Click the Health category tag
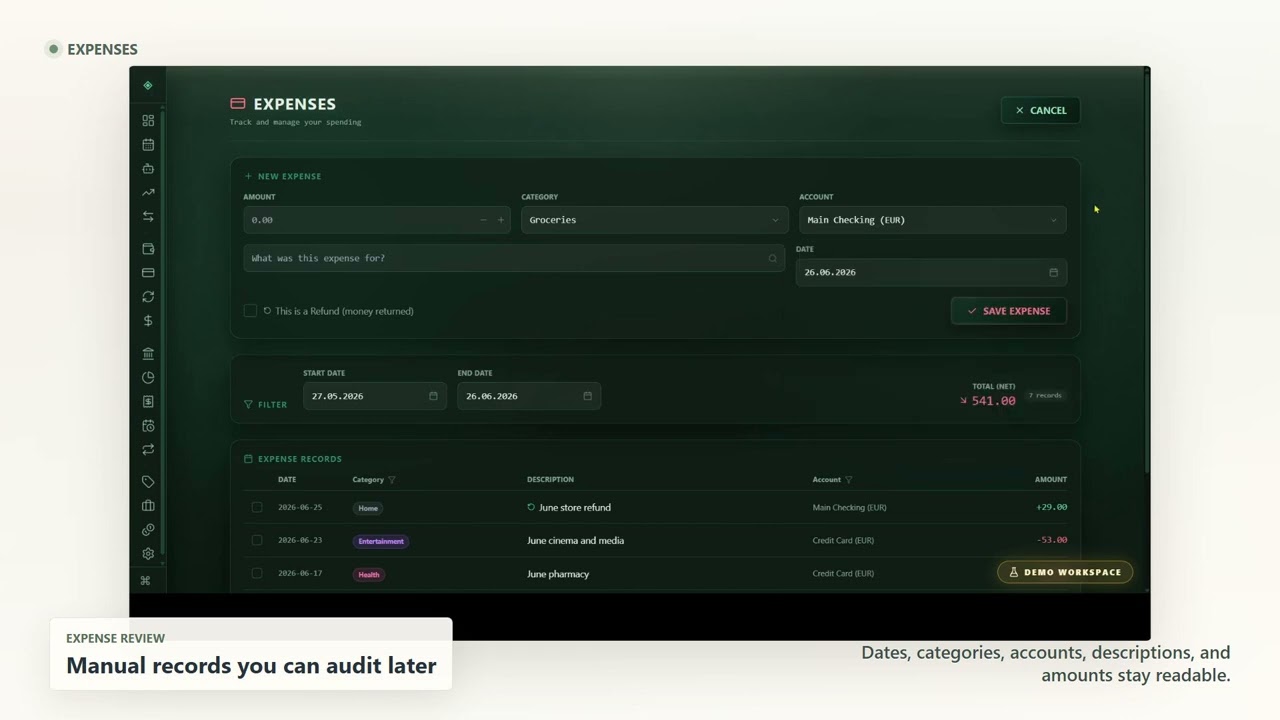 369,575
